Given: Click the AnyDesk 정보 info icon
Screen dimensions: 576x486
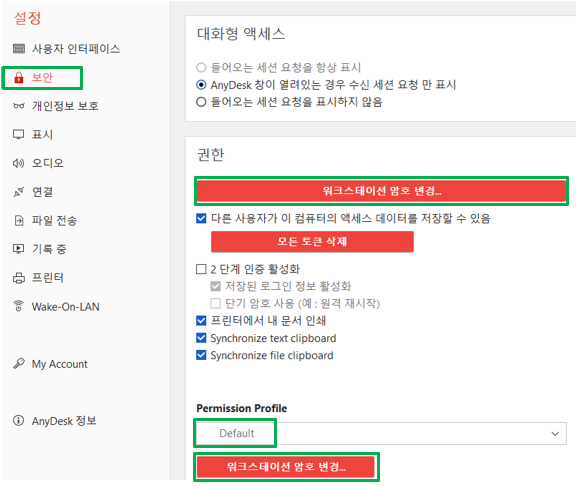Looking at the screenshot, I should (19, 421).
